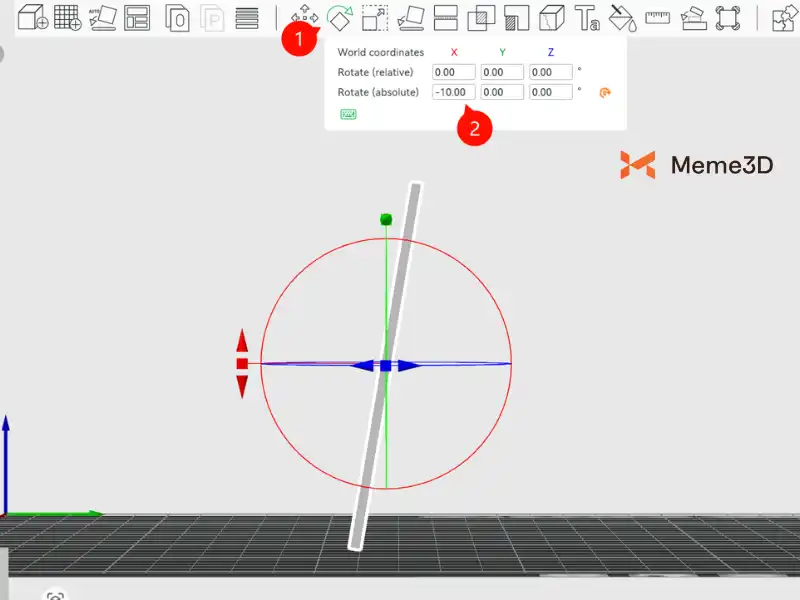Viewport: 800px width, 600px height.
Task: Open the Text shape tool
Action: tap(587, 18)
